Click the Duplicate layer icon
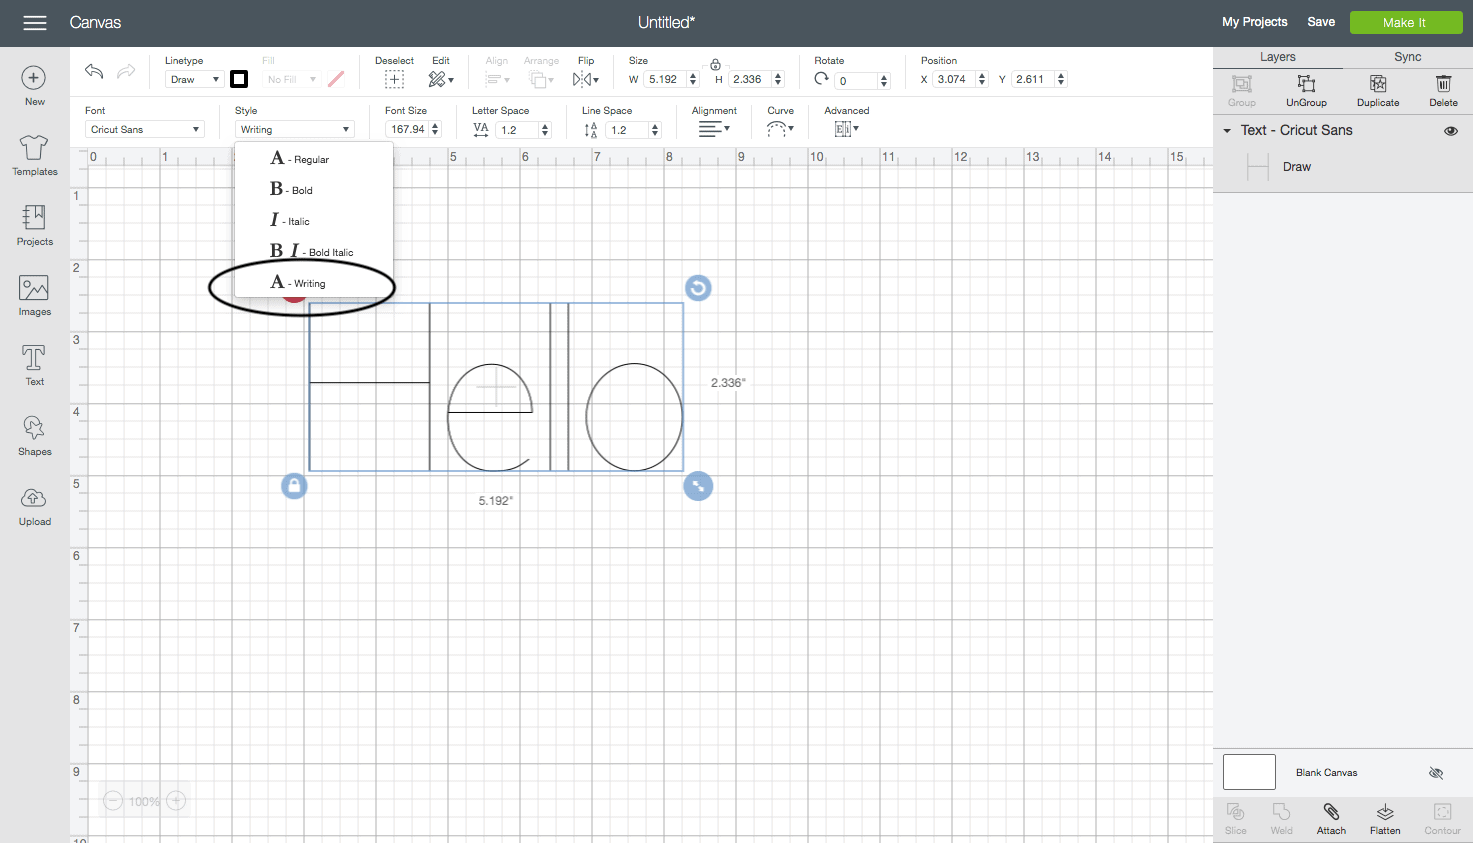The image size is (1473, 843). (x=1377, y=89)
